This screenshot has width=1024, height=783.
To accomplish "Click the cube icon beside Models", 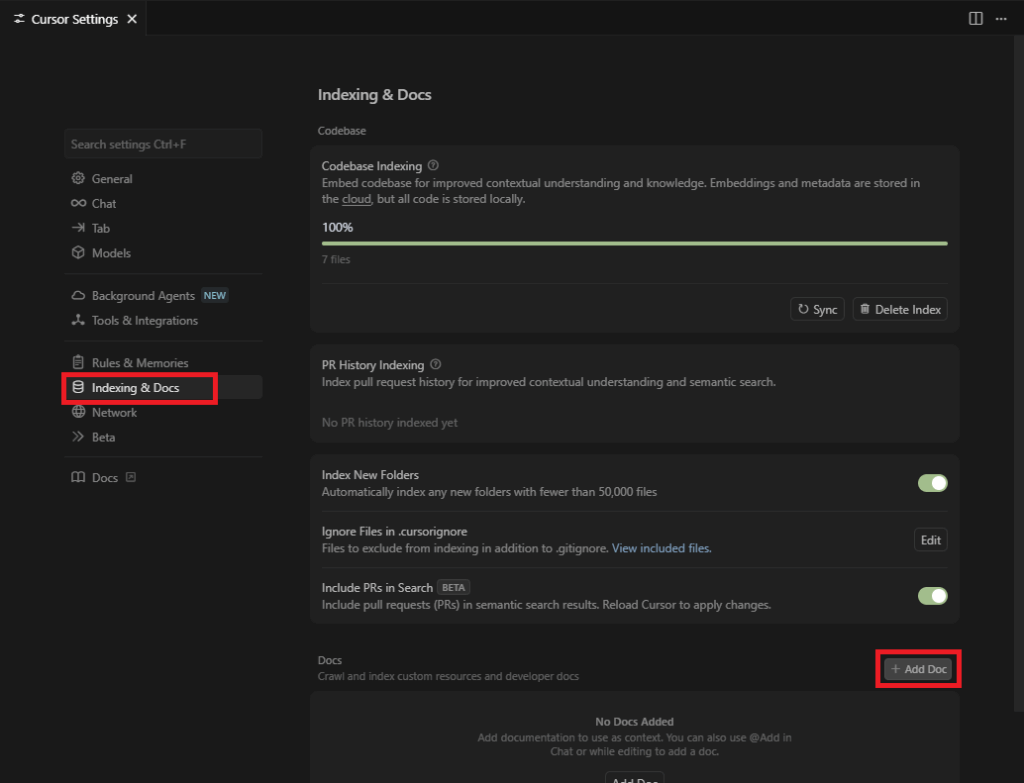I will (x=78, y=253).
